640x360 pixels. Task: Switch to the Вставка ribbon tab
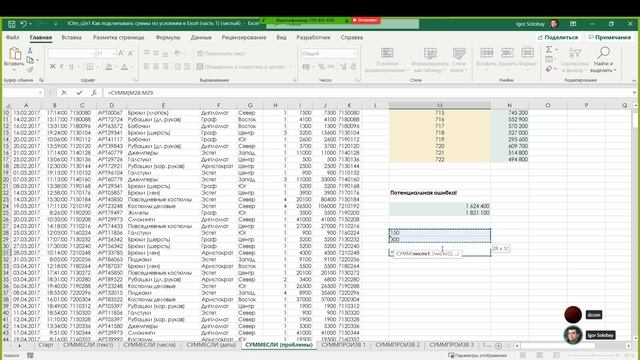(71, 37)
